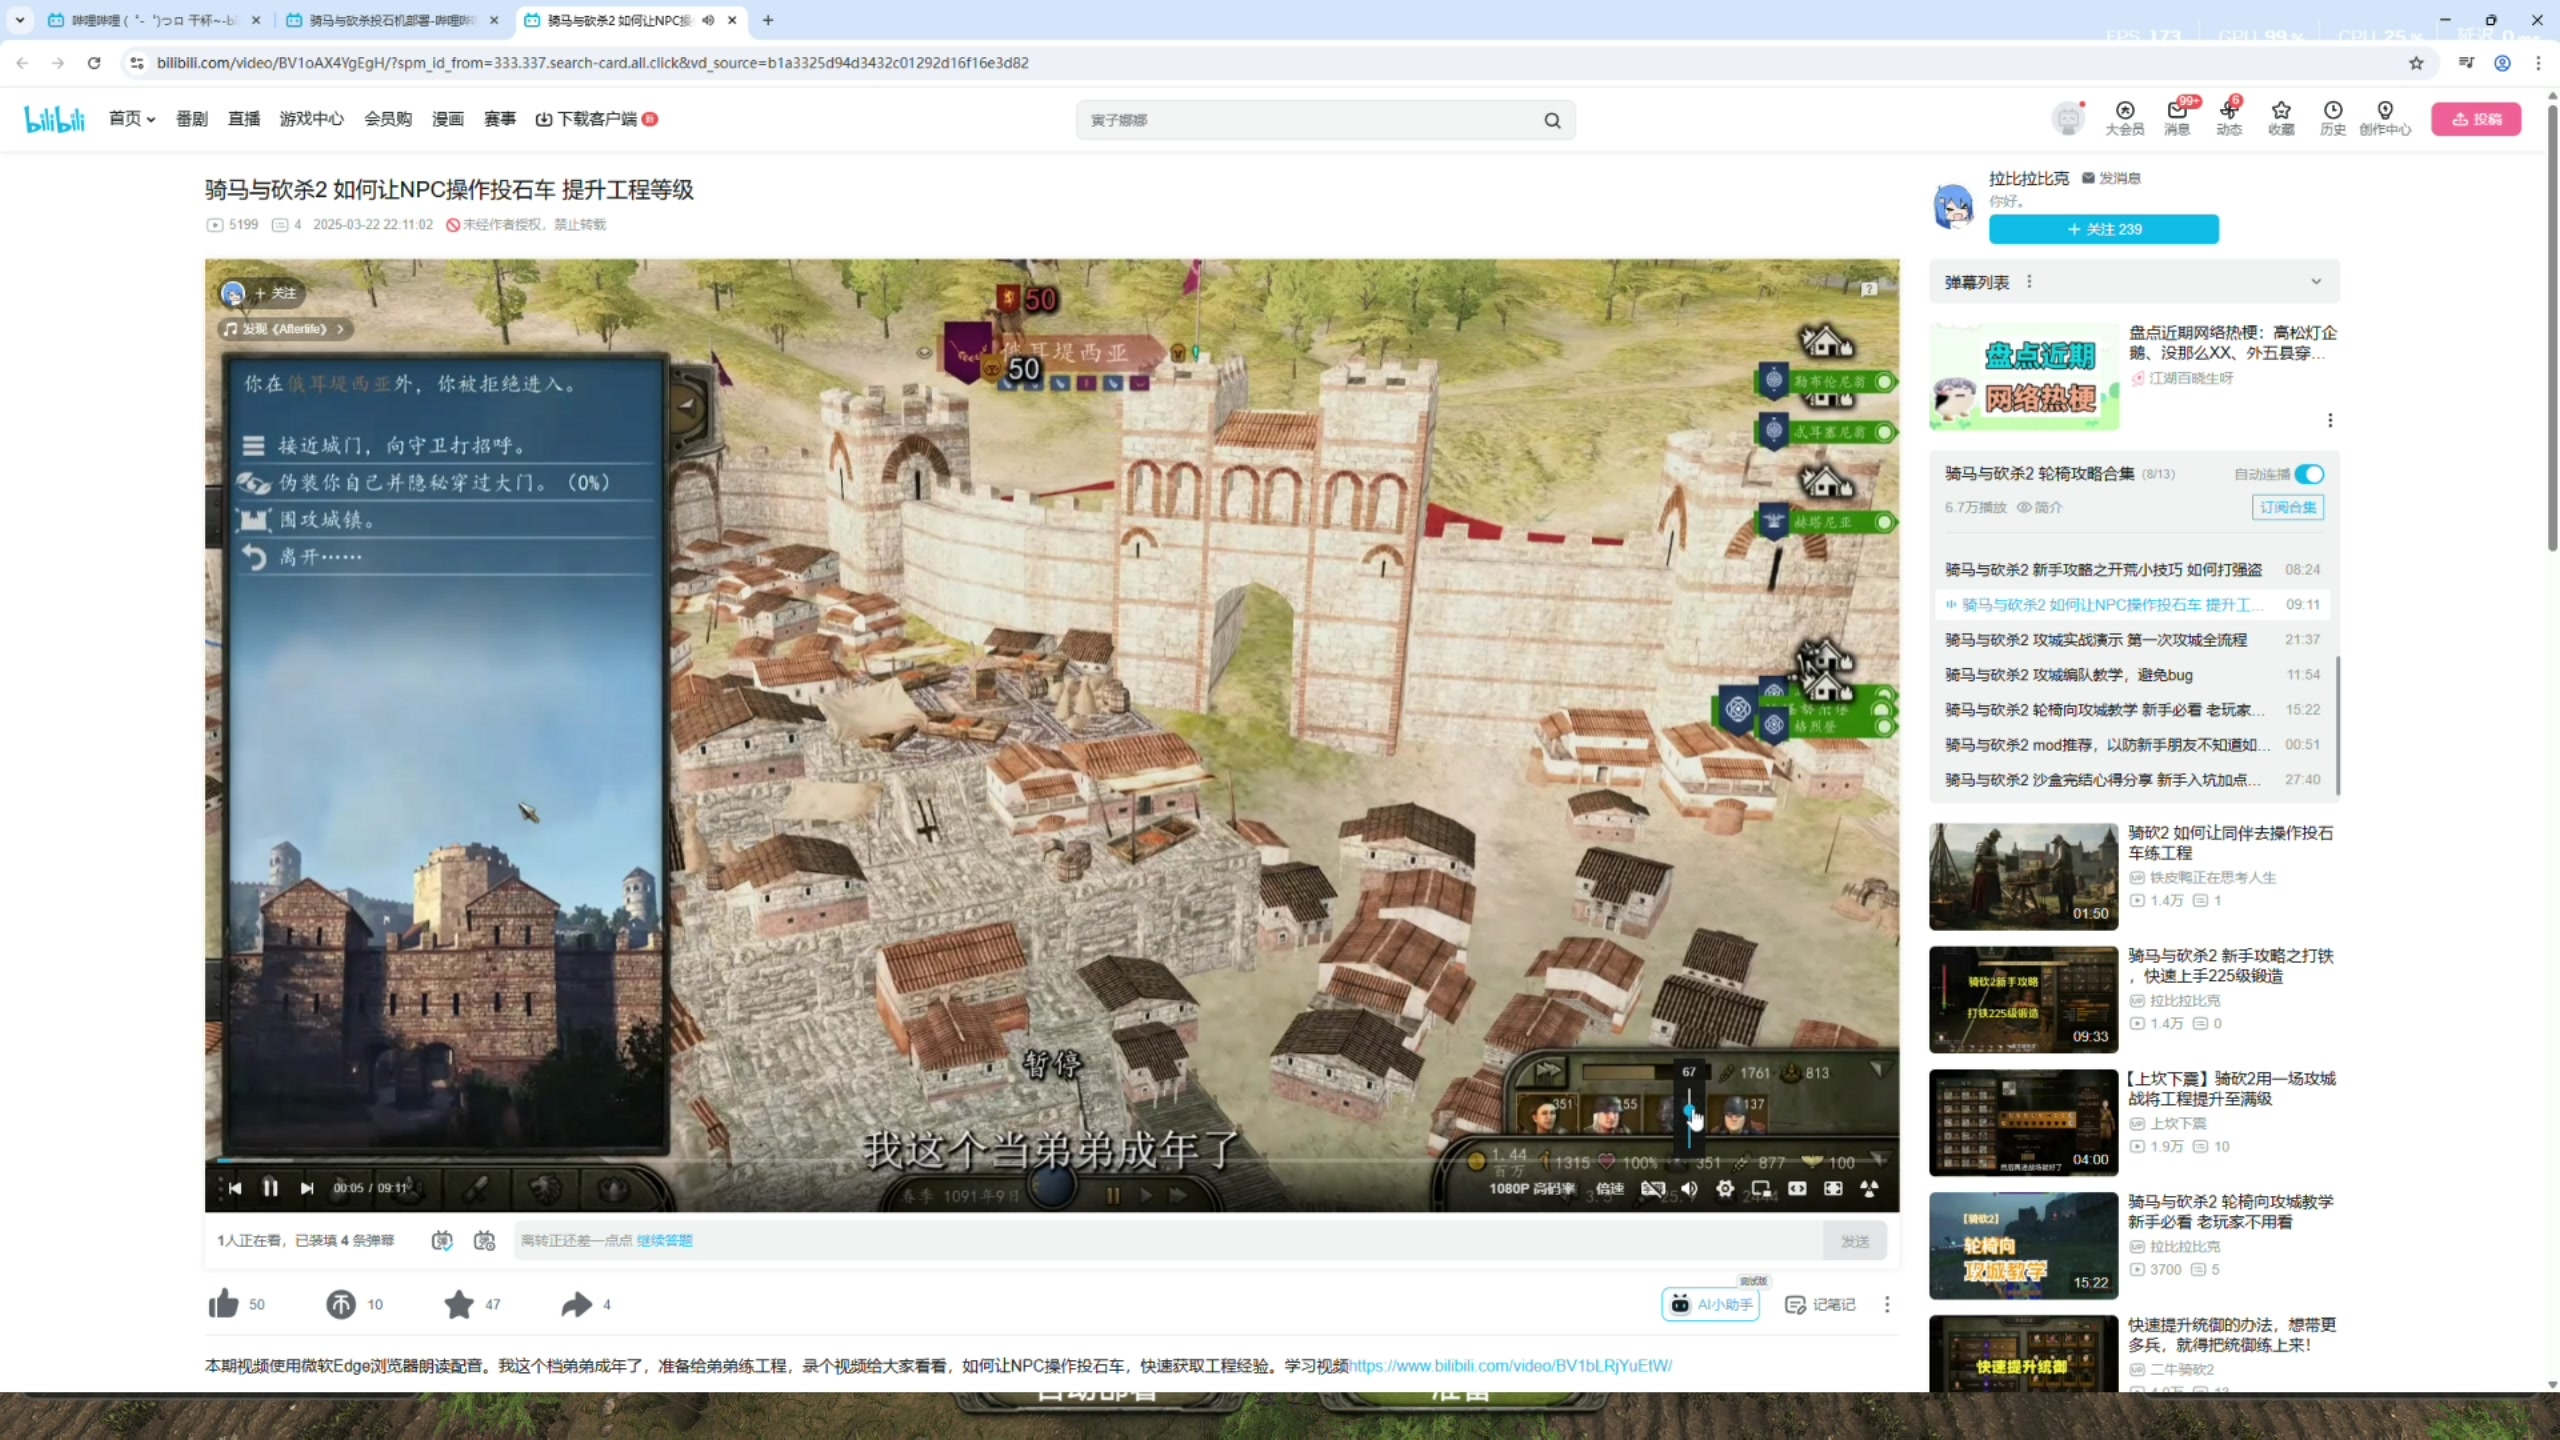Image resolution: width=2560 pixels, height=1440 pixels.
Task: Open the 首页 dropdown in the navigation
Action: tap(132, 119)
